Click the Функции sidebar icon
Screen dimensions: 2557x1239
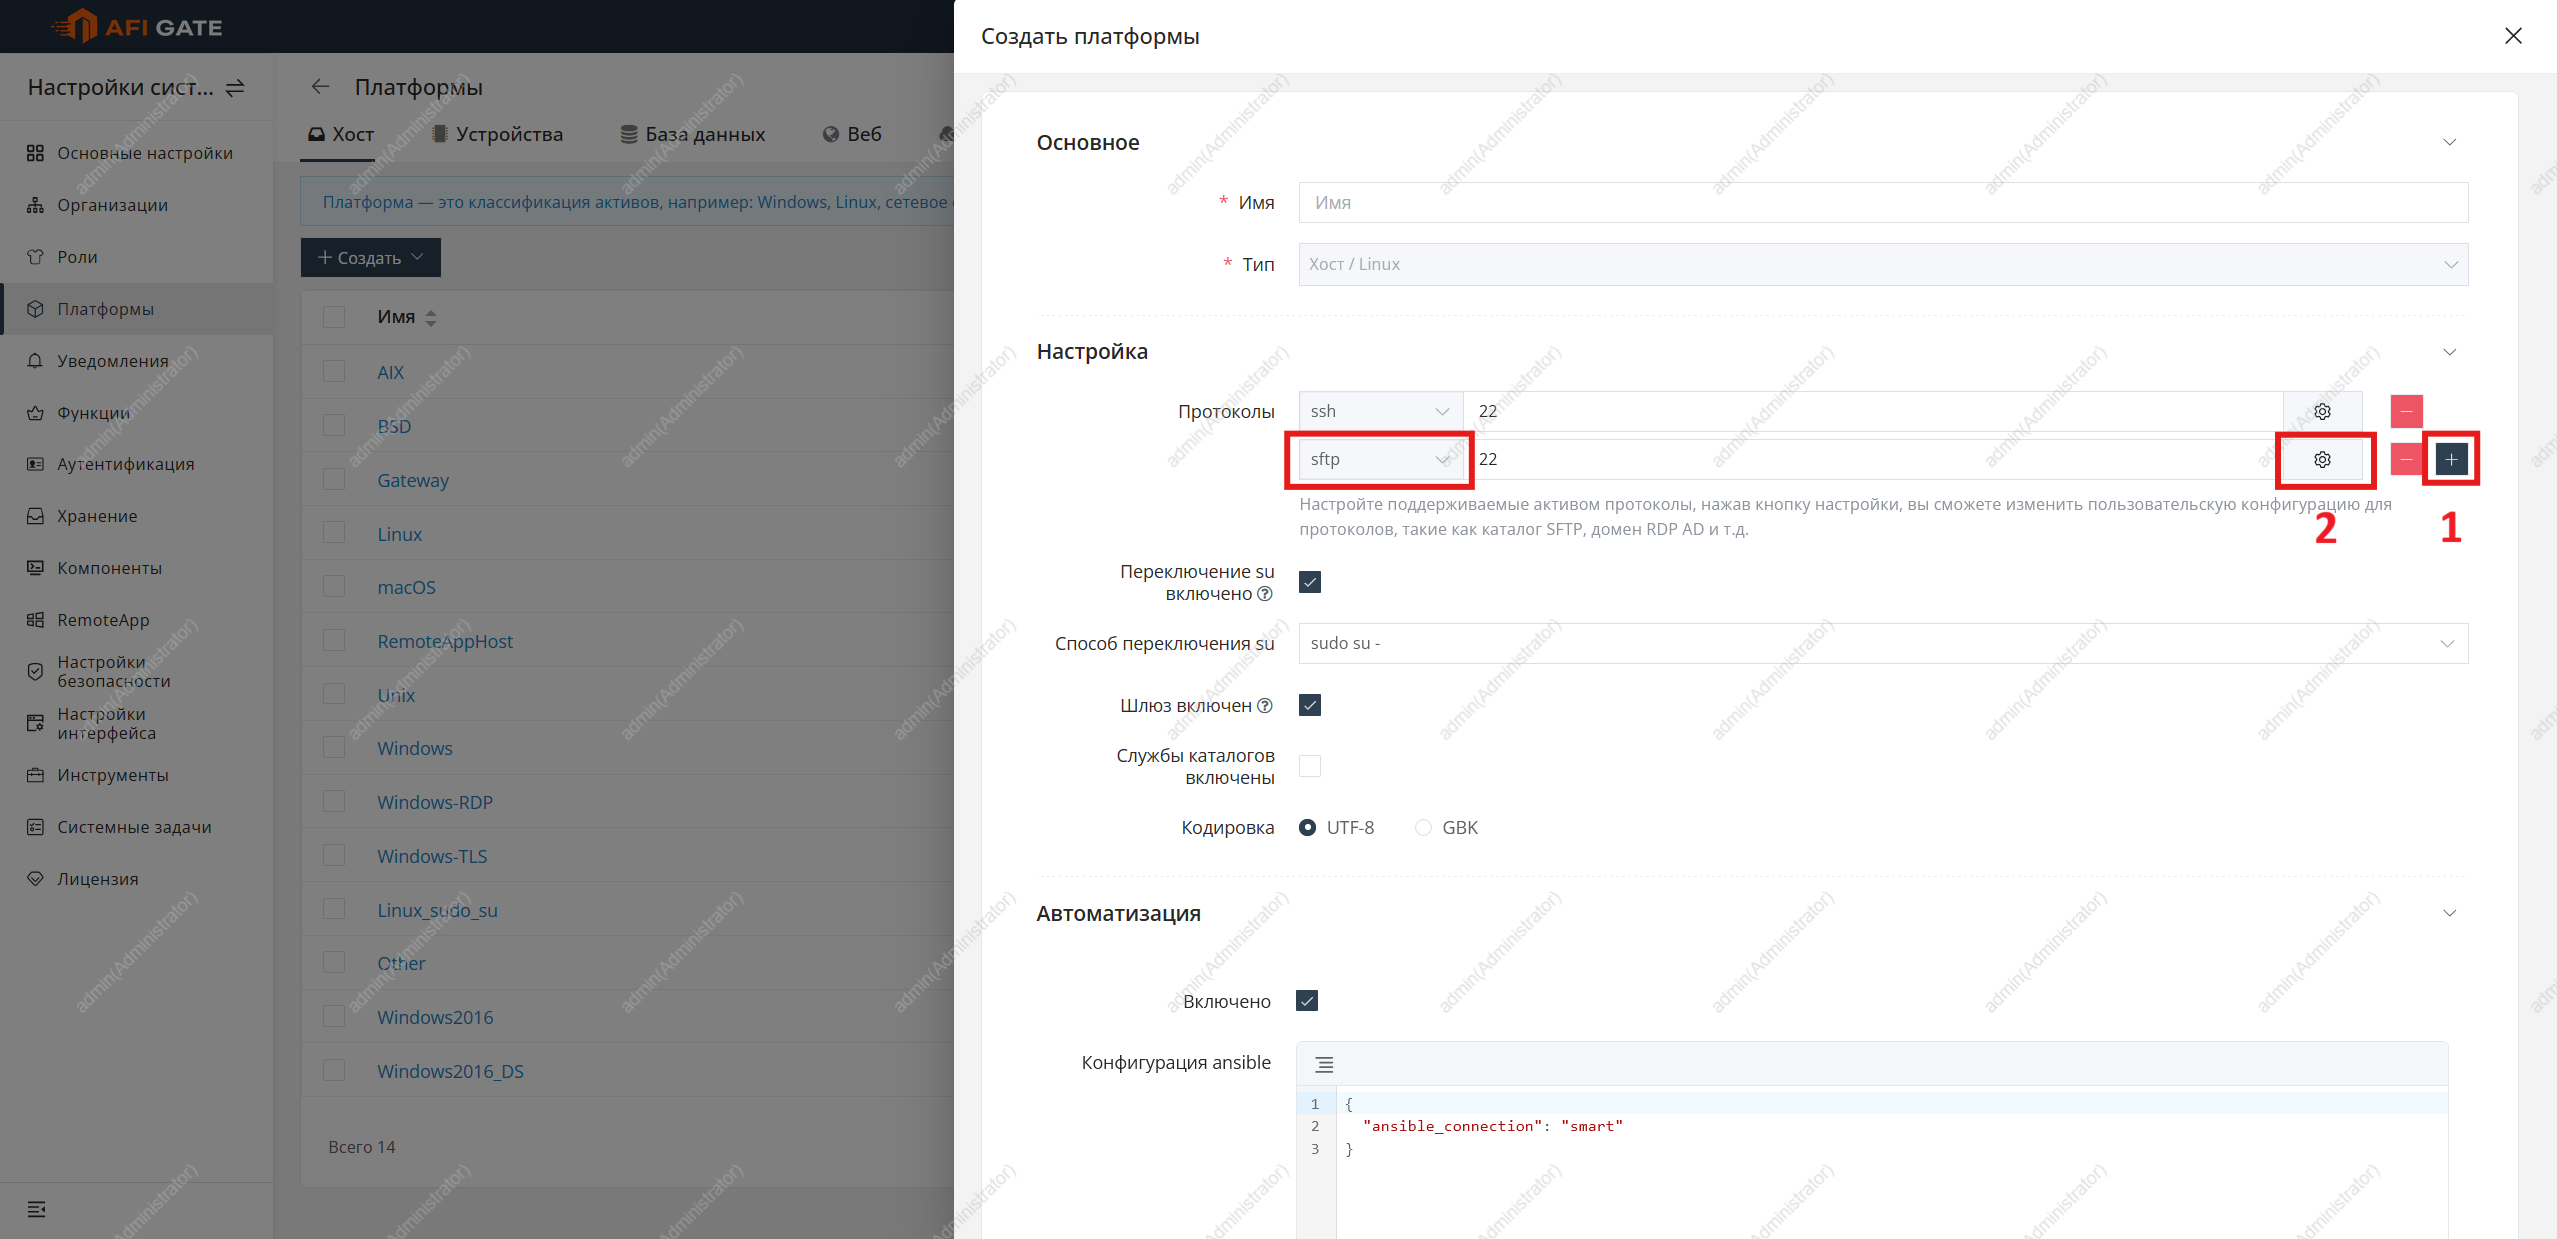tap(35, 413)
